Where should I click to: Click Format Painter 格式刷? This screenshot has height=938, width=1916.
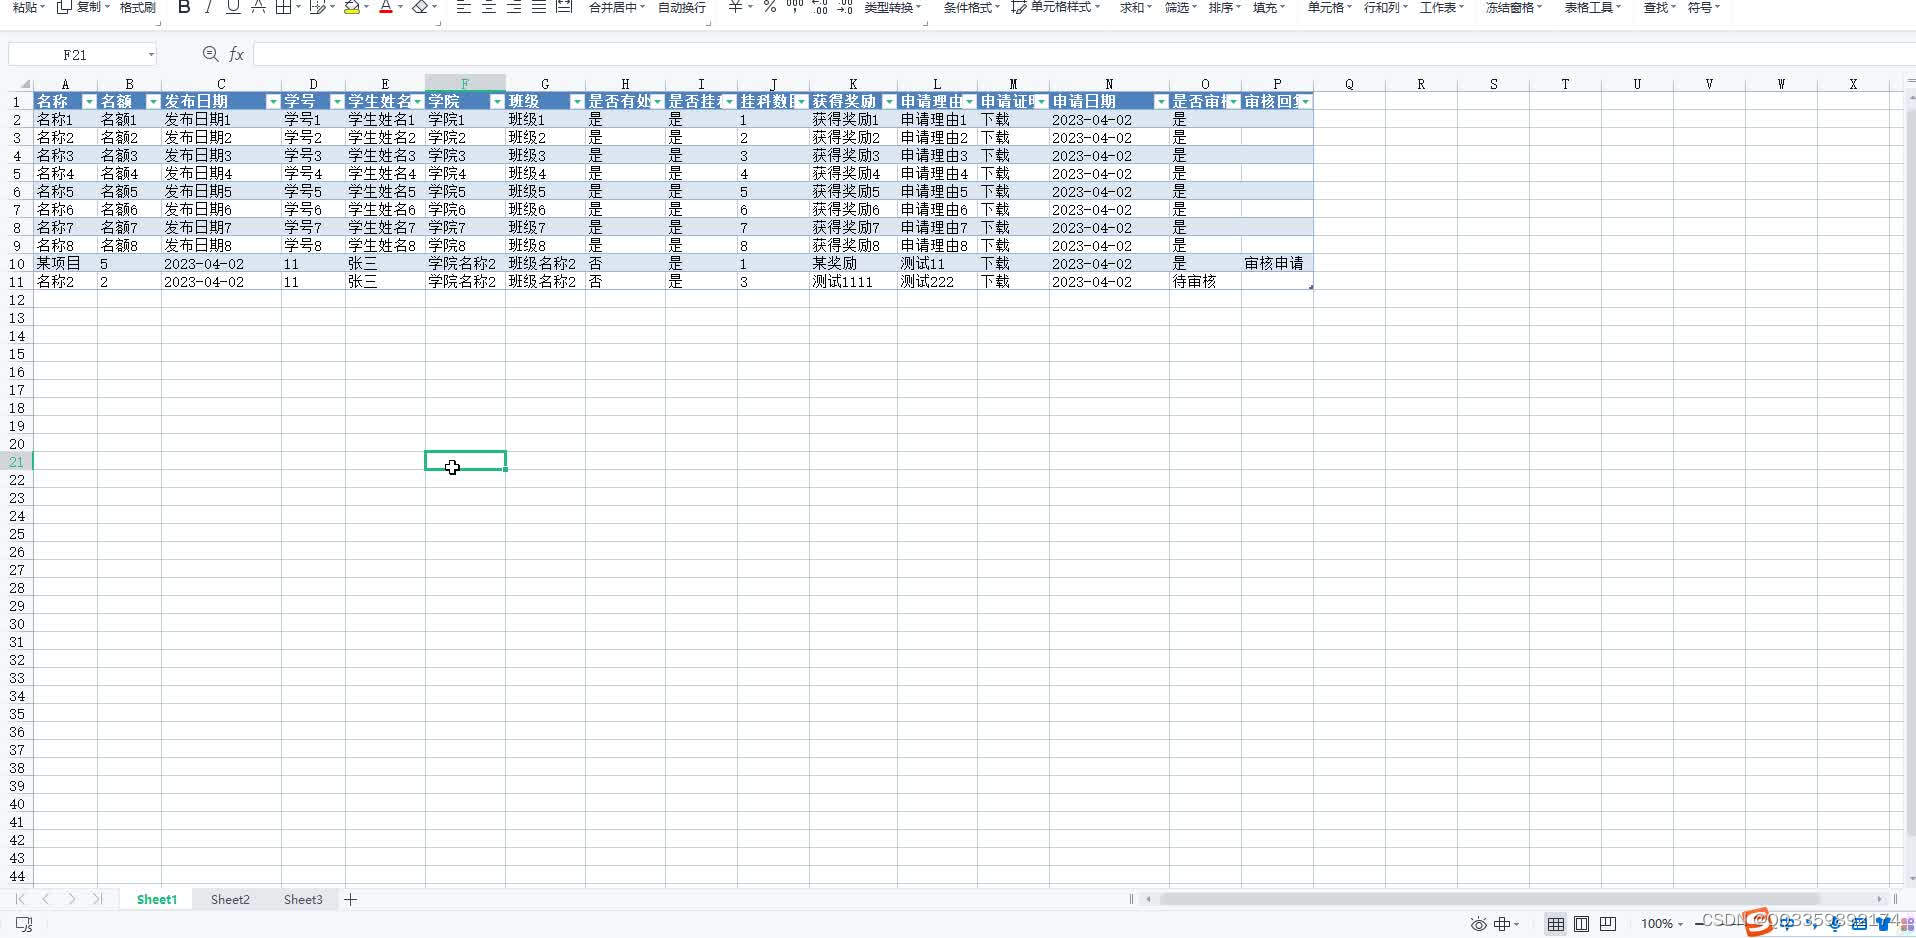click(138, 7)
